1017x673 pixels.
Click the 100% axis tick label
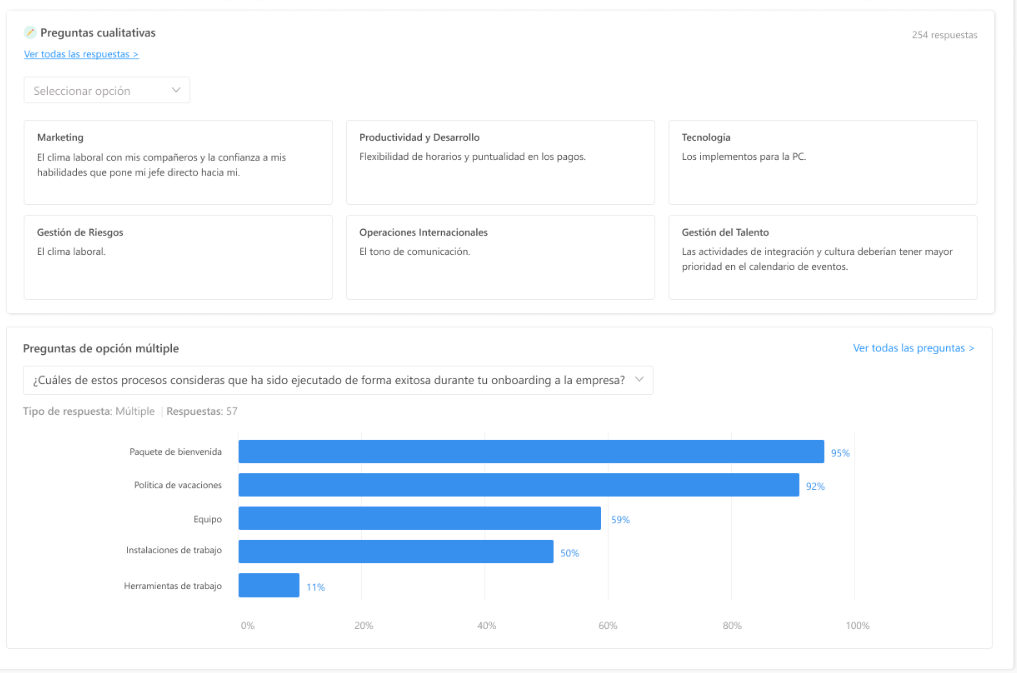(857, 626)
